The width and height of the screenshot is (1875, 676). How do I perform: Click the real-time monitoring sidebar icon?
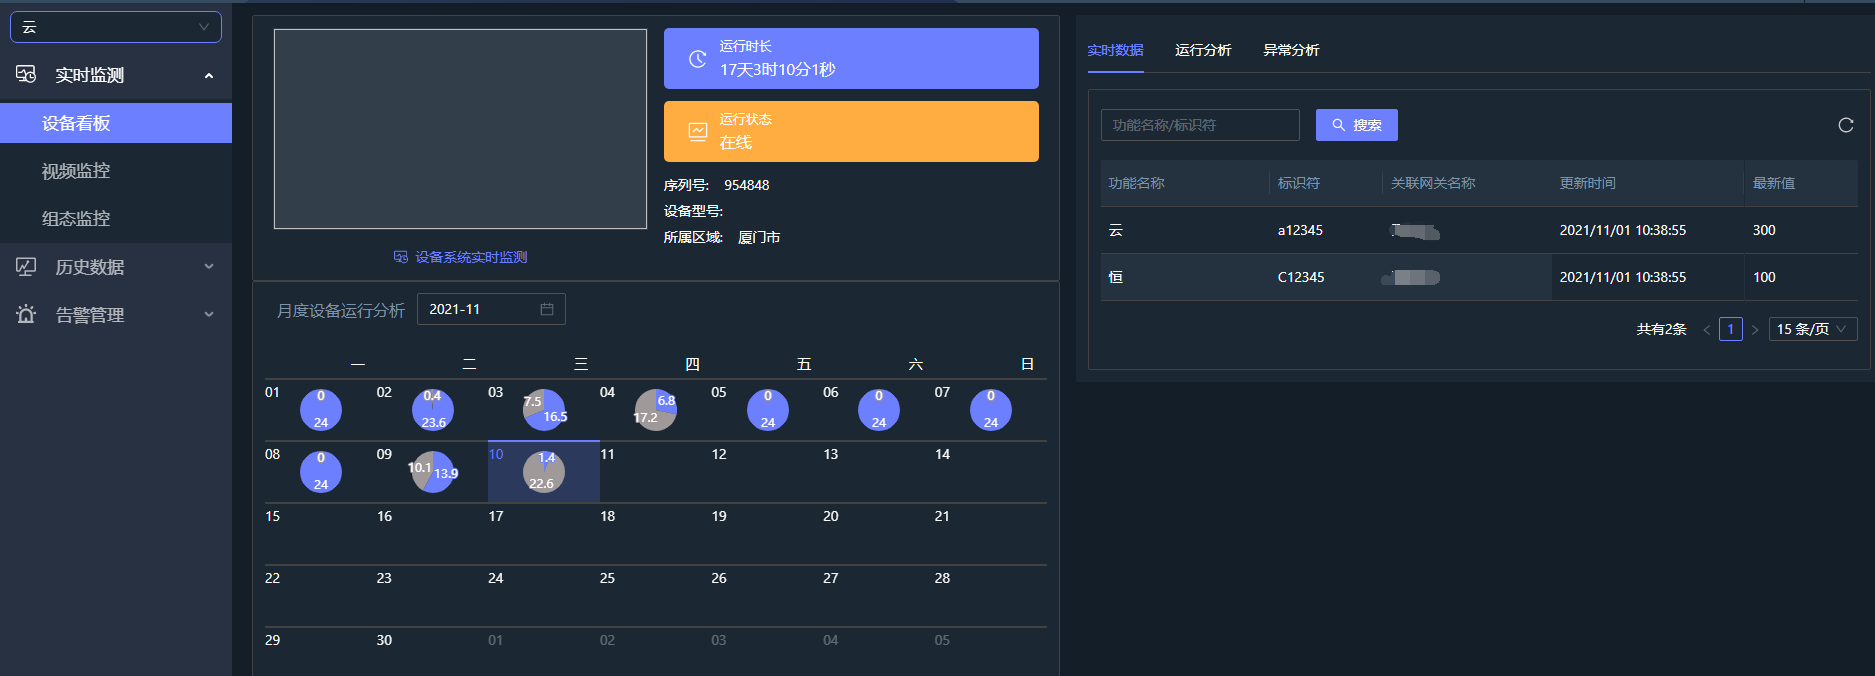(x=26, y=75)
